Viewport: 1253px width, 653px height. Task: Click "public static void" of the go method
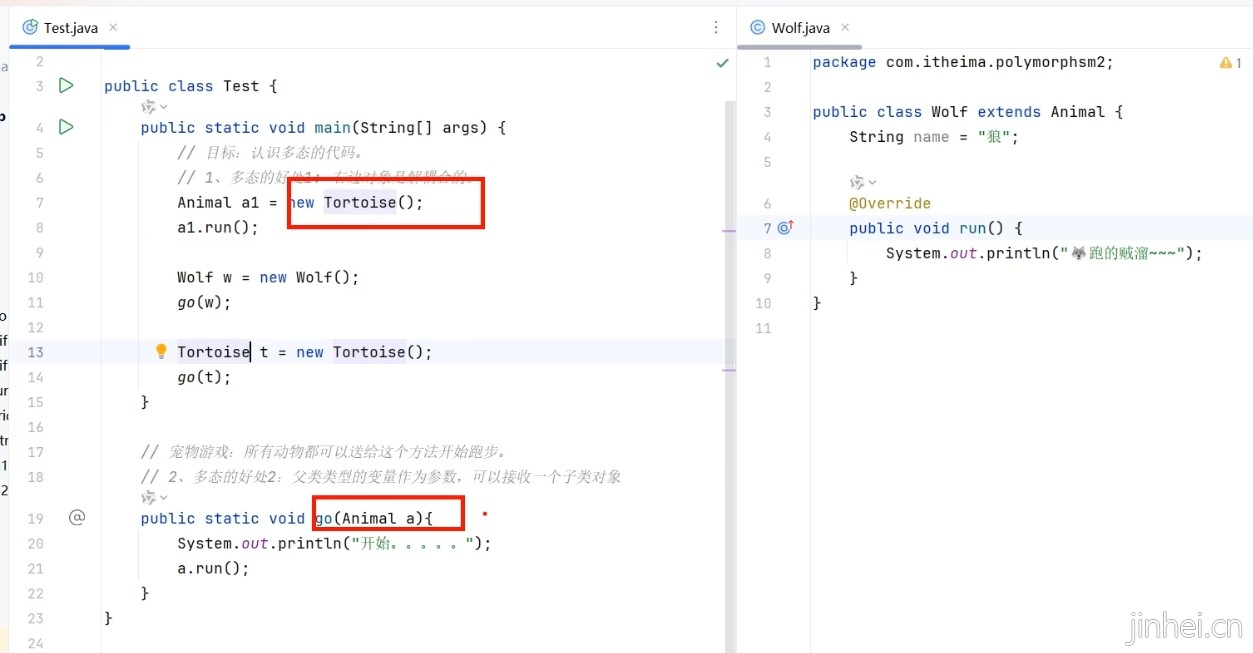coord(223,518)
